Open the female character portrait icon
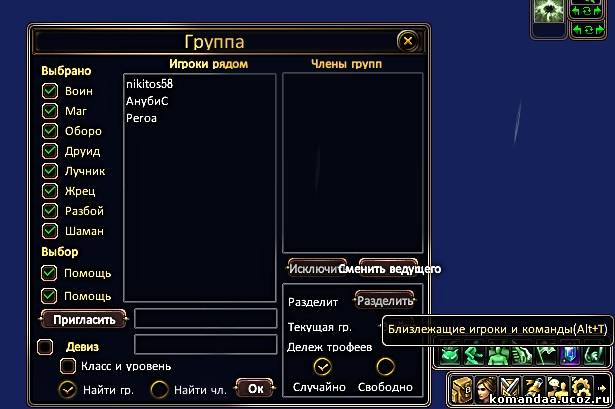 click(x=486, y=390)
